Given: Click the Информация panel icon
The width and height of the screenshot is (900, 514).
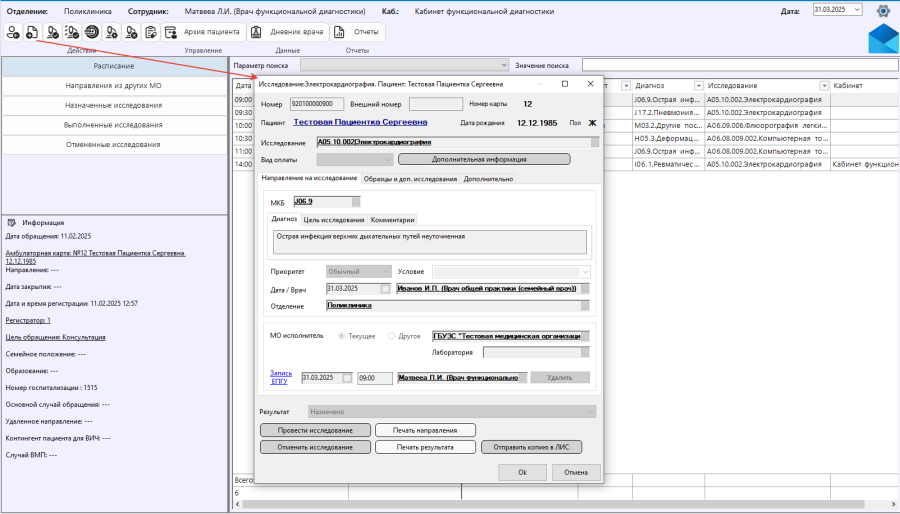Looking at the screenshot, I should (x=11, y=223).
